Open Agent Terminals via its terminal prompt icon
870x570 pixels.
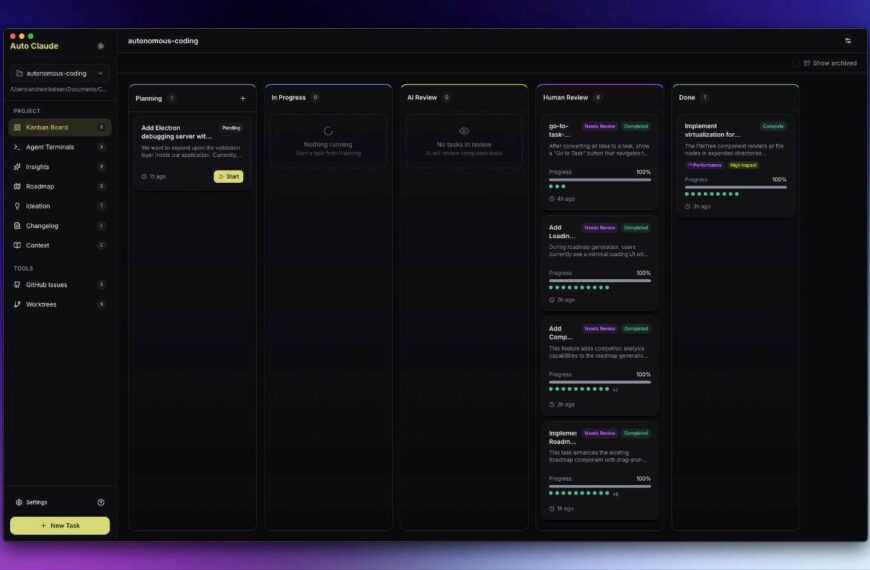coord(17,147)
